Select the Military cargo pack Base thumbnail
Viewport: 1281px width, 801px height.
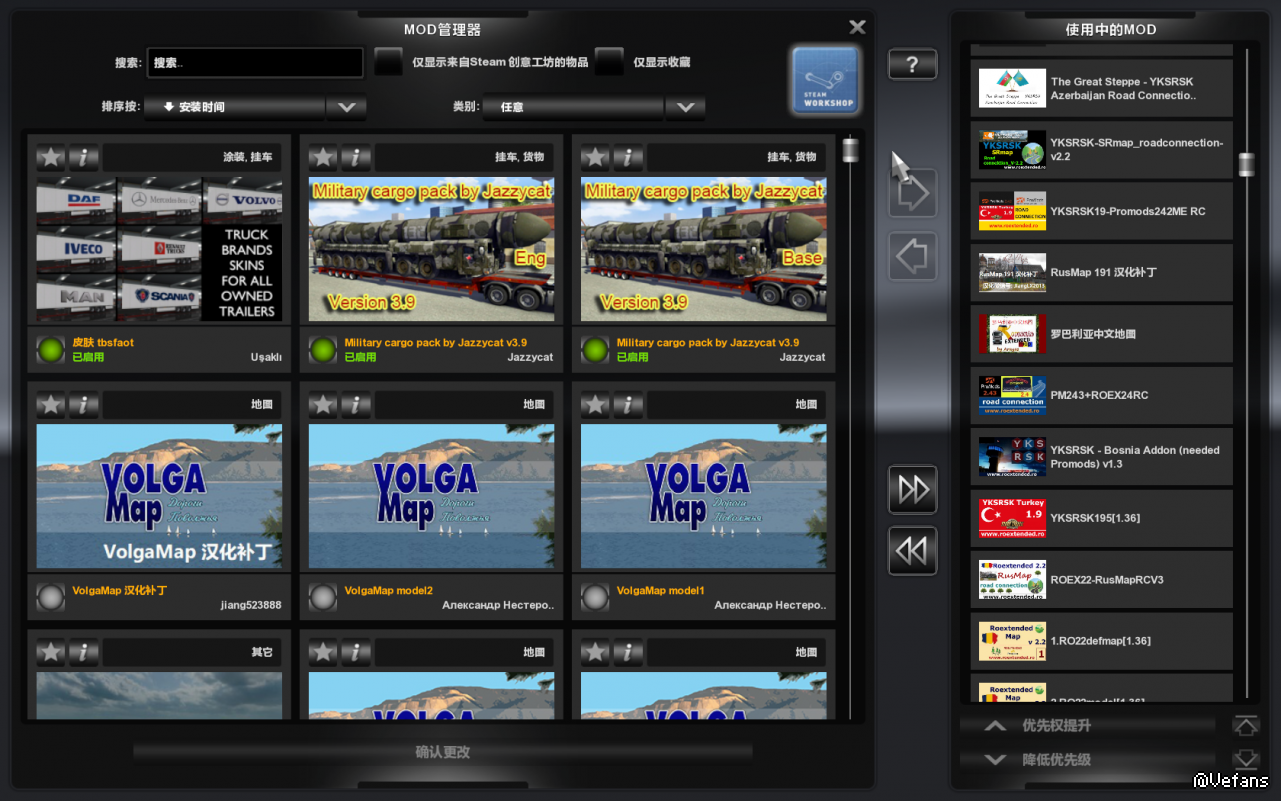704,250
